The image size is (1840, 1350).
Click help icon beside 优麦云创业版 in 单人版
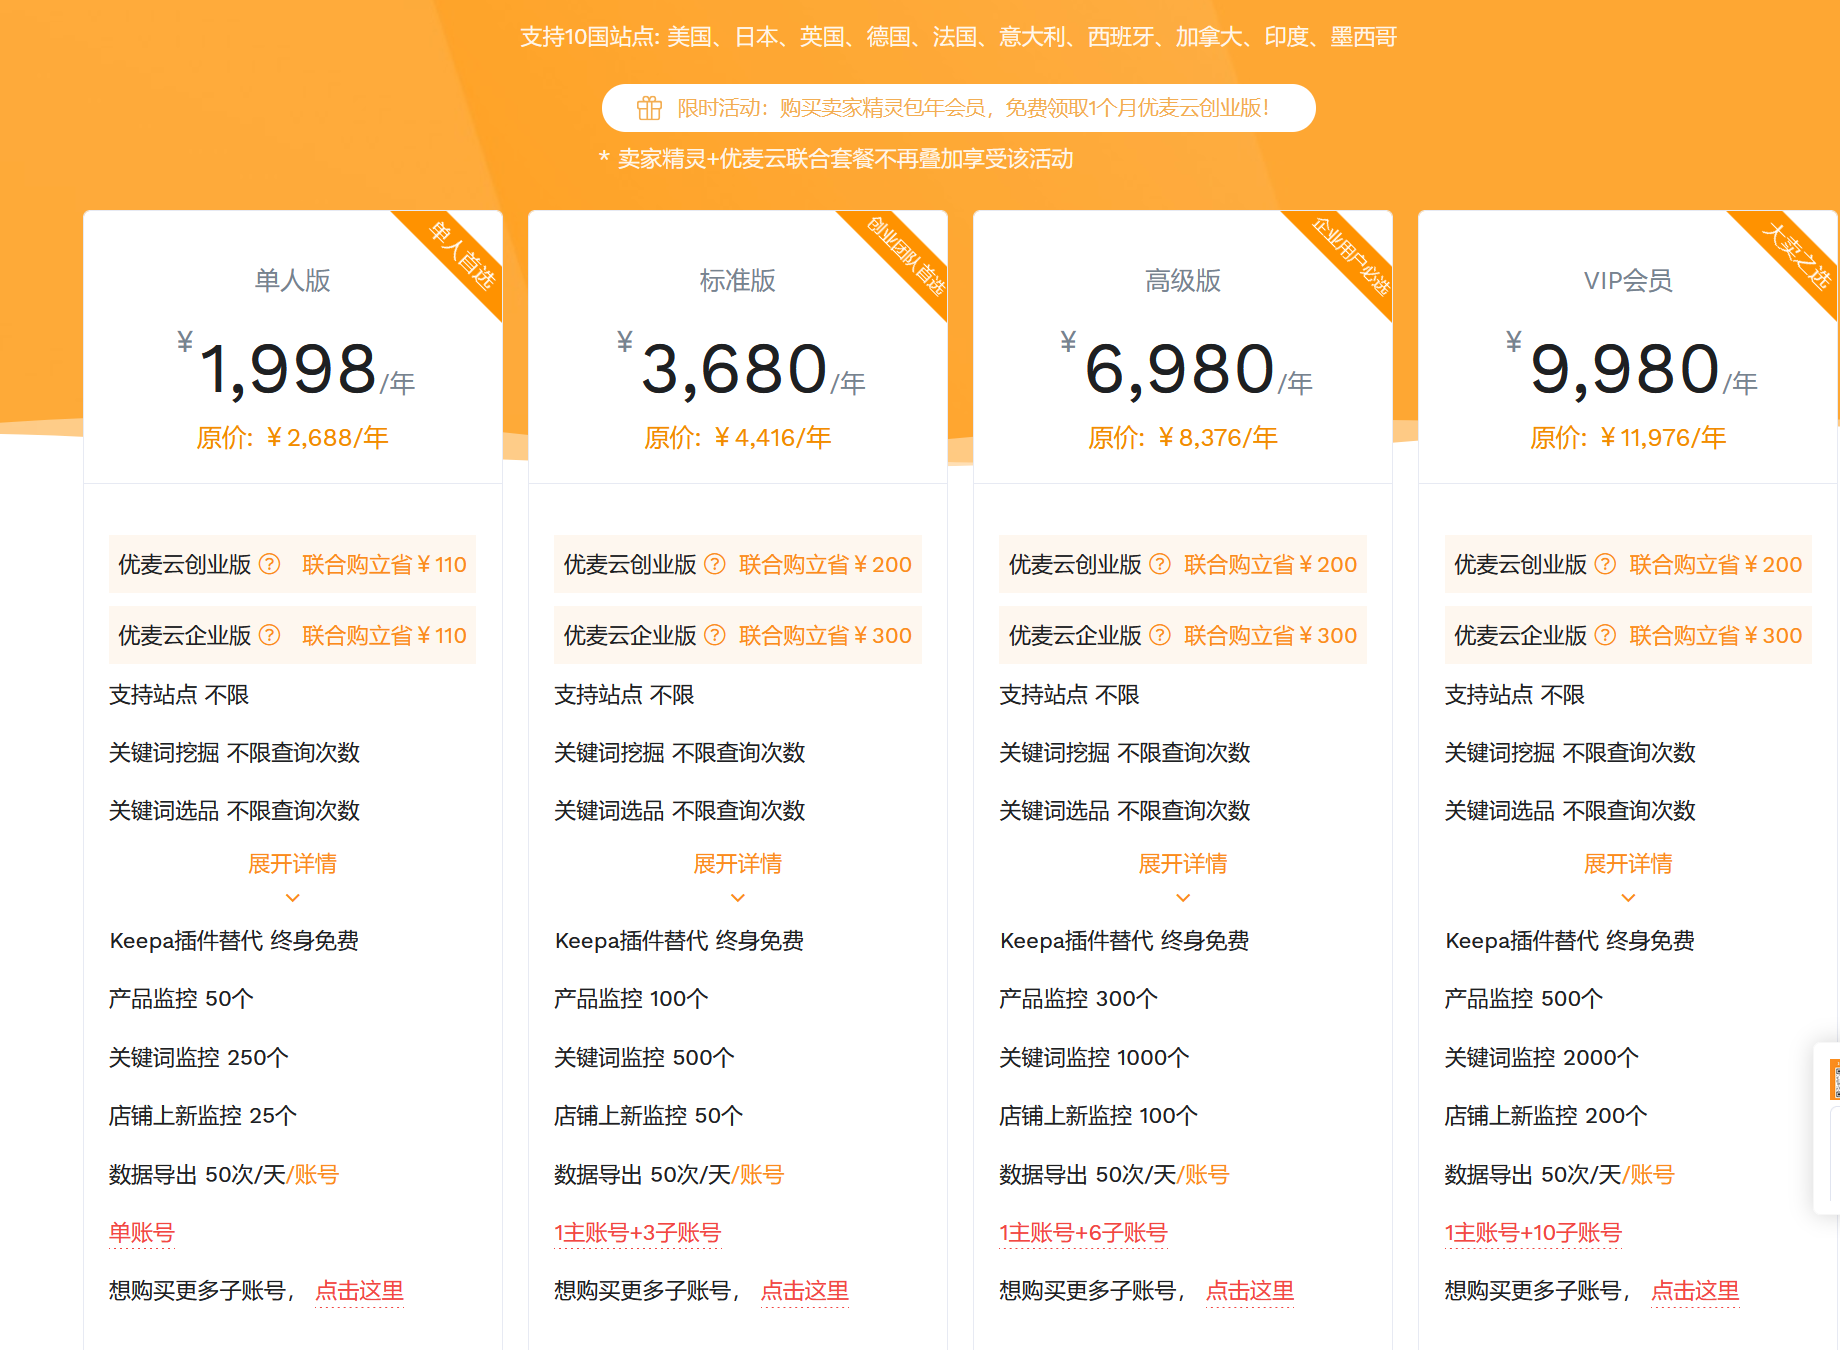[x=270, y=564]
